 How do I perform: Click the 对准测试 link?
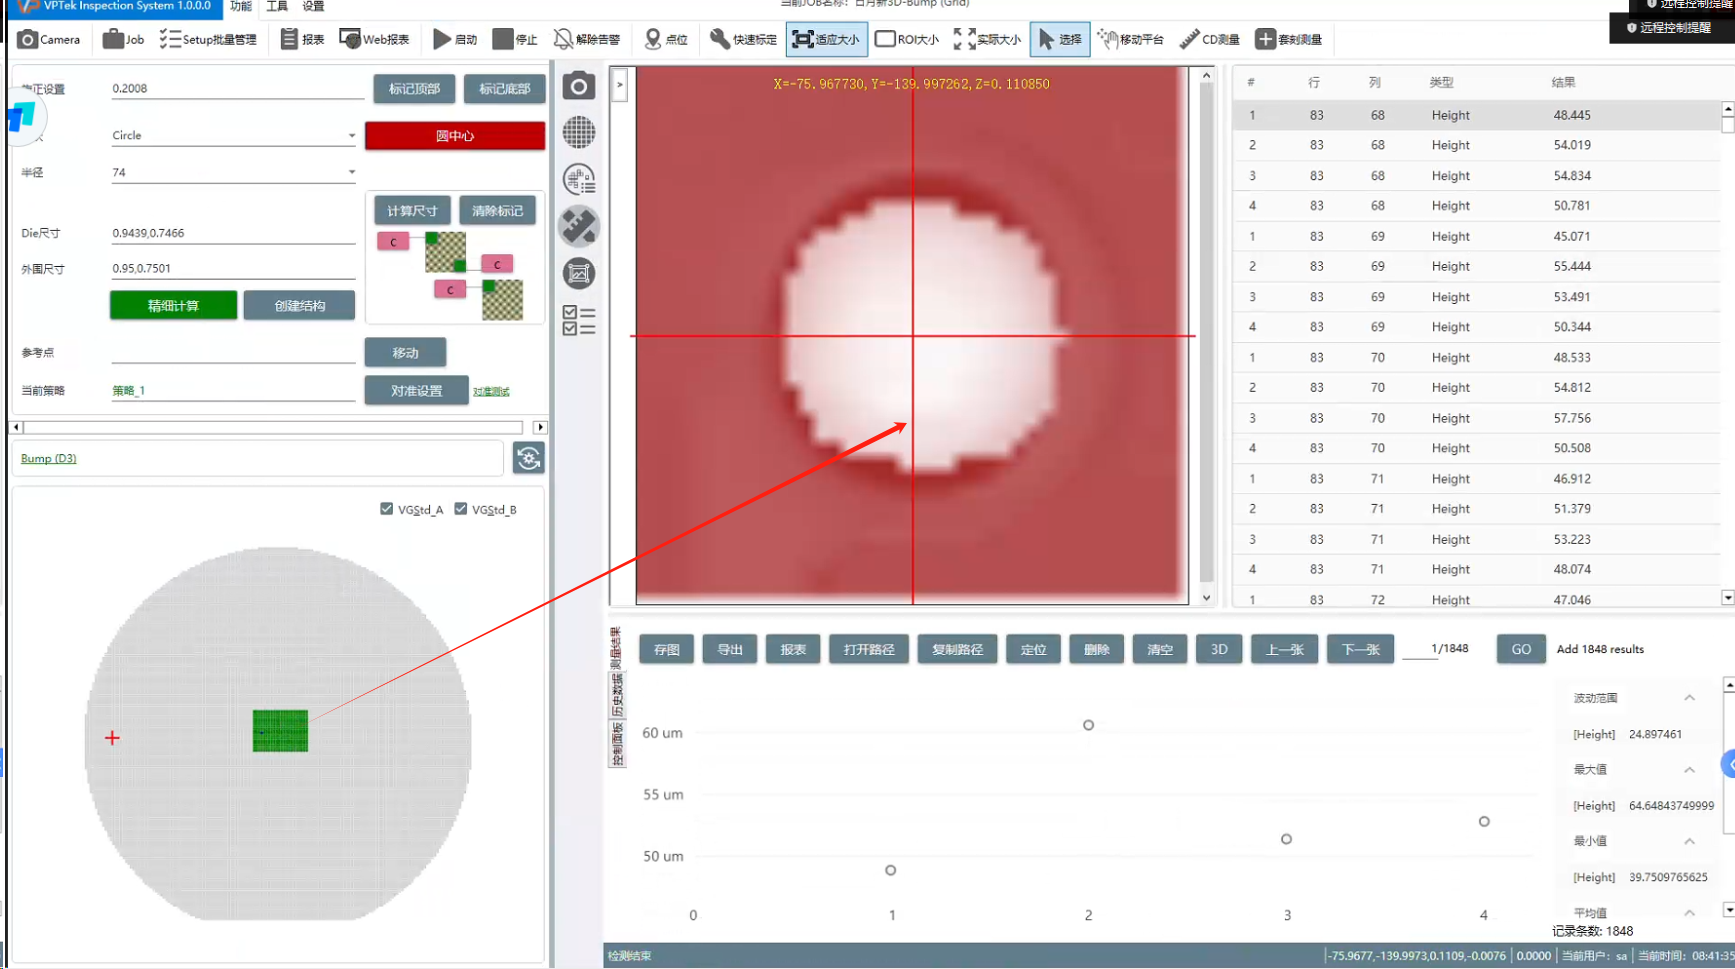491,392
